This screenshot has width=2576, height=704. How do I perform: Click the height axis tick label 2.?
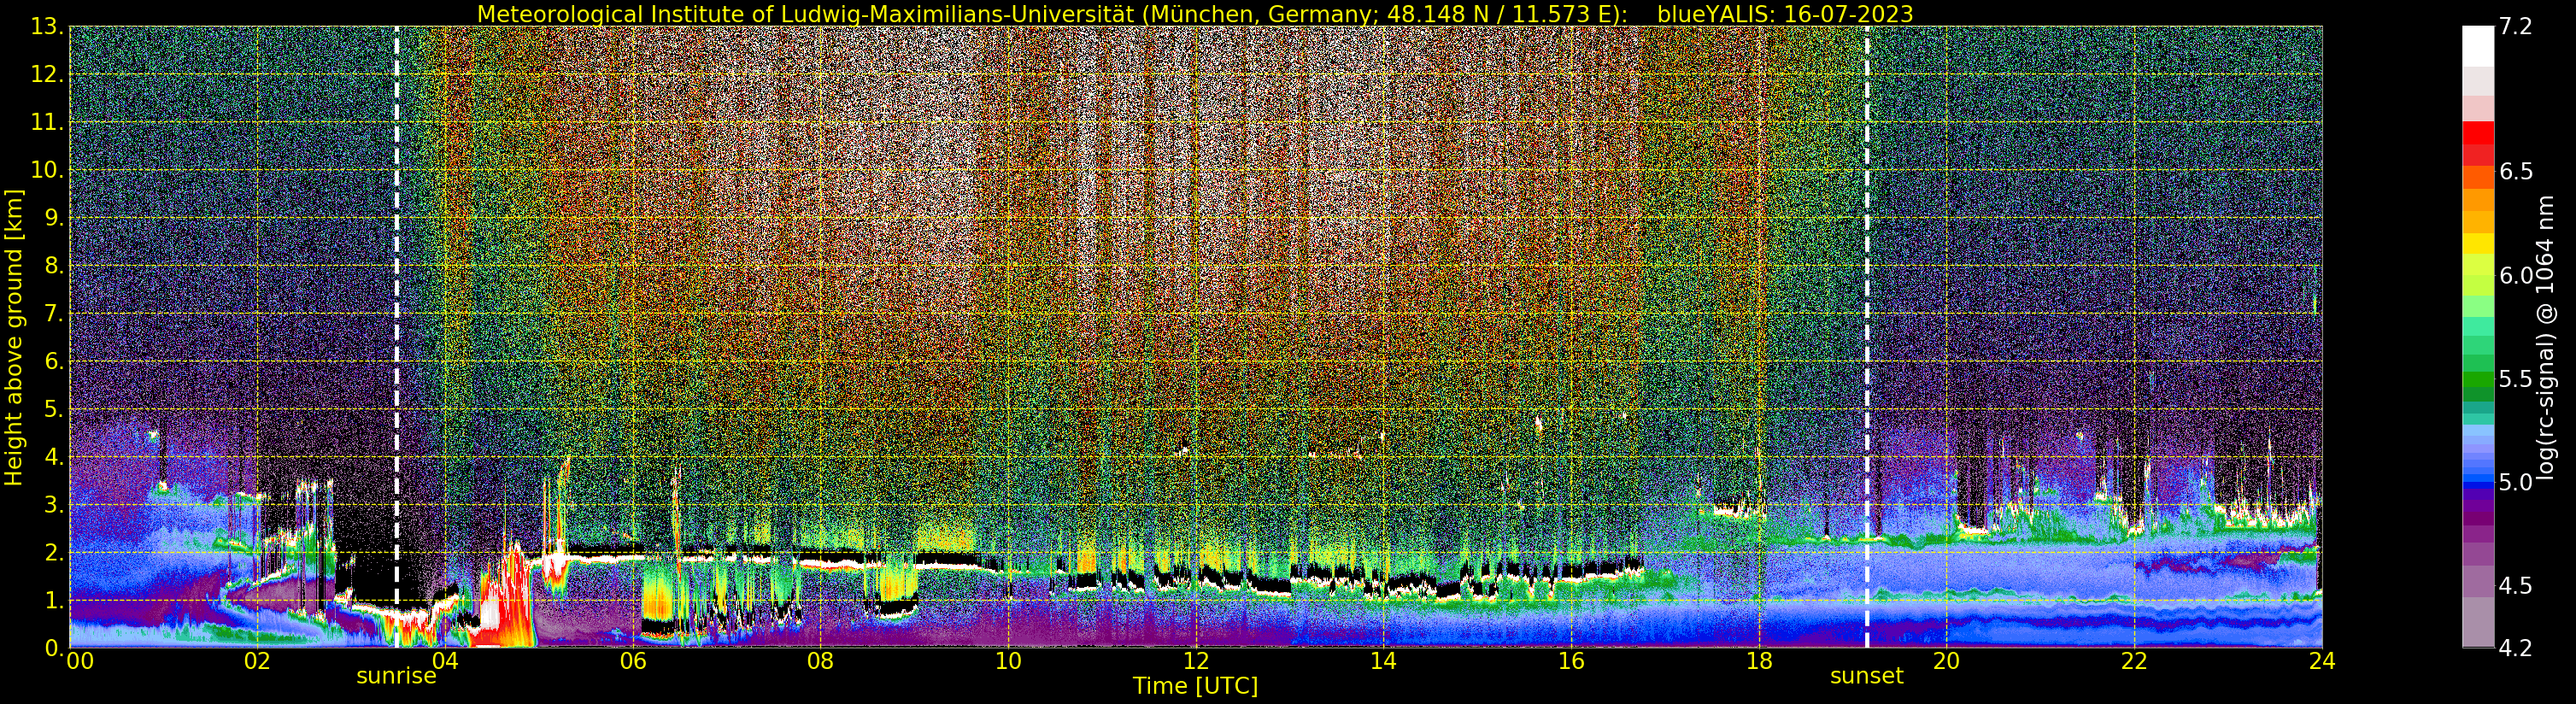[54, 552]
